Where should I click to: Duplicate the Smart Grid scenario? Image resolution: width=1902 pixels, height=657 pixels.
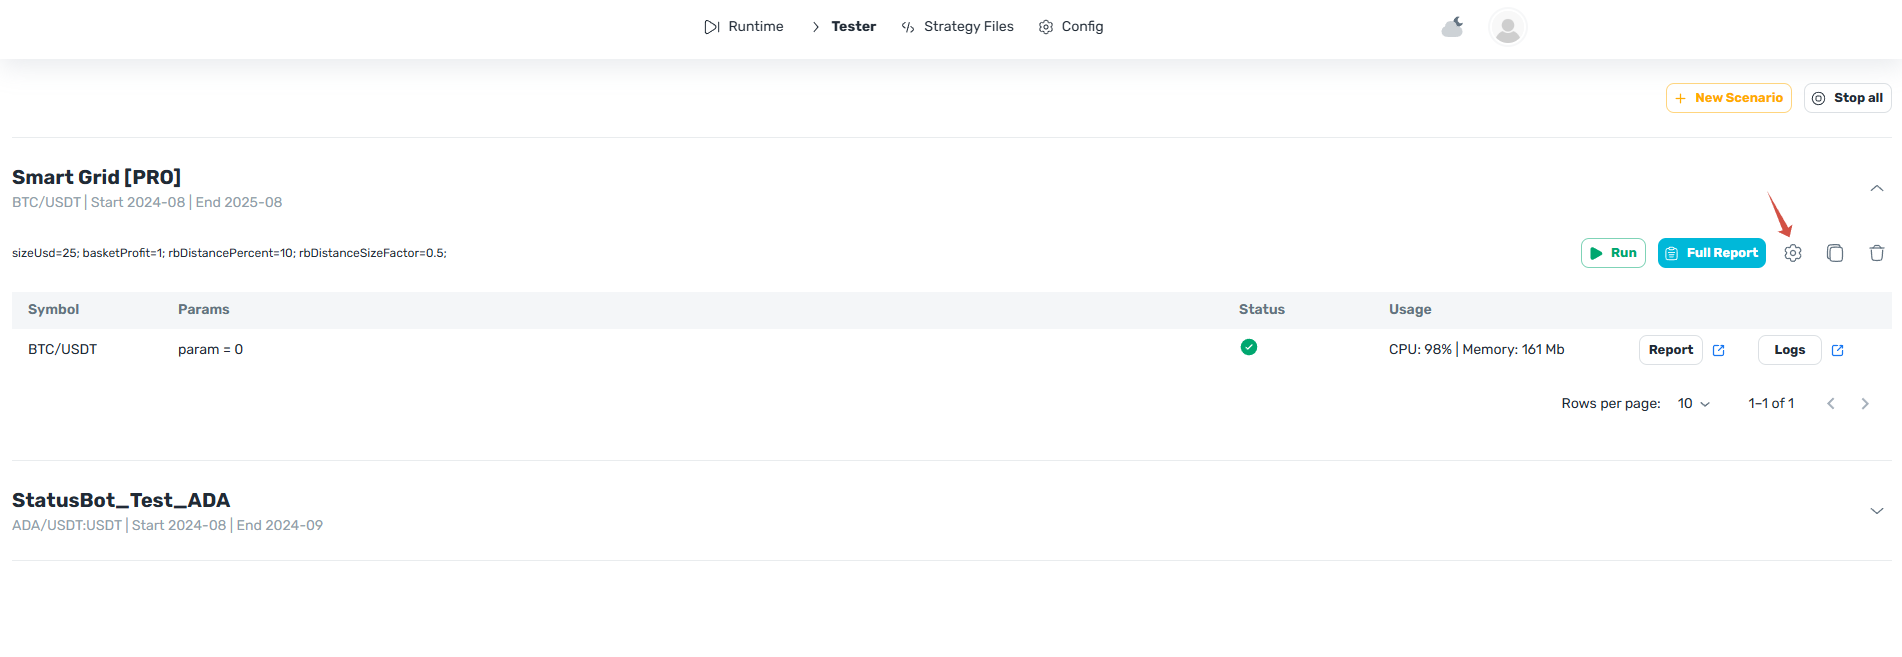point(1835,253)
